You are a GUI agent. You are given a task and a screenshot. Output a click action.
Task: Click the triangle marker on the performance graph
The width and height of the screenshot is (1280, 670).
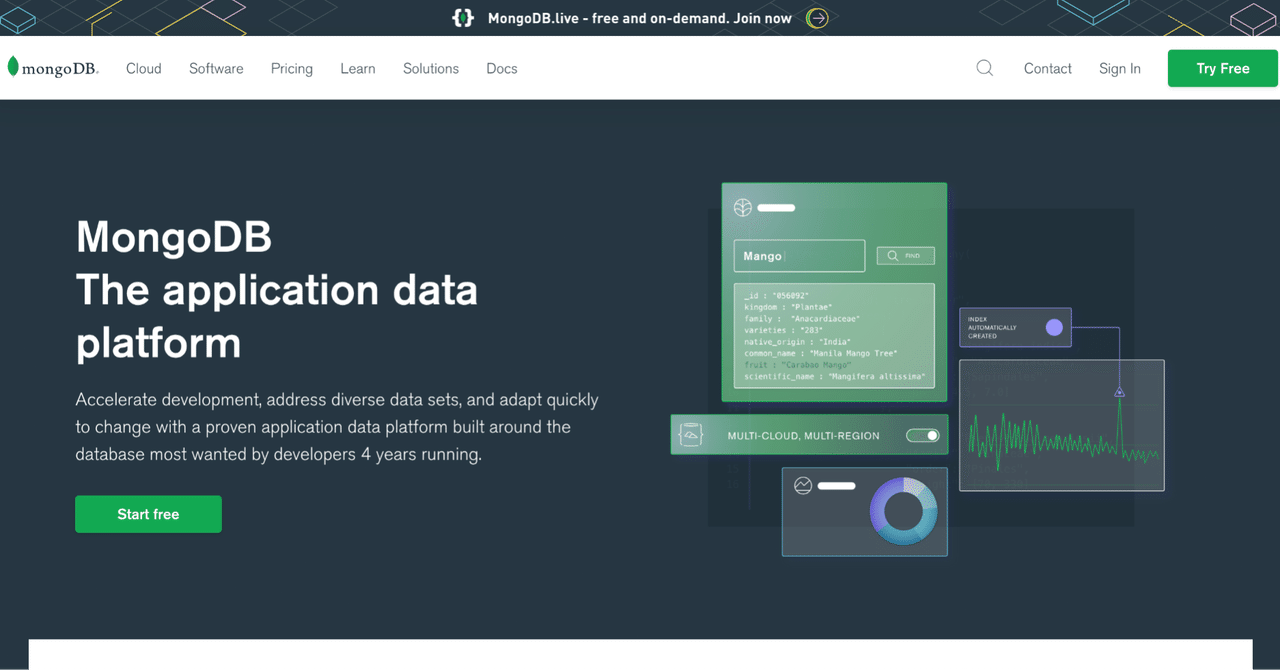point(1119,393)
